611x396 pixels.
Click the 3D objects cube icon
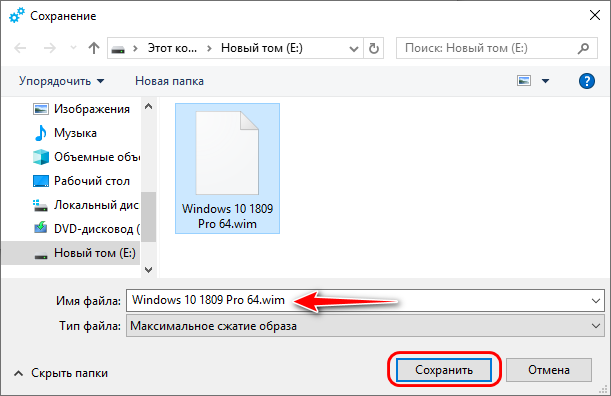(41, 157)
